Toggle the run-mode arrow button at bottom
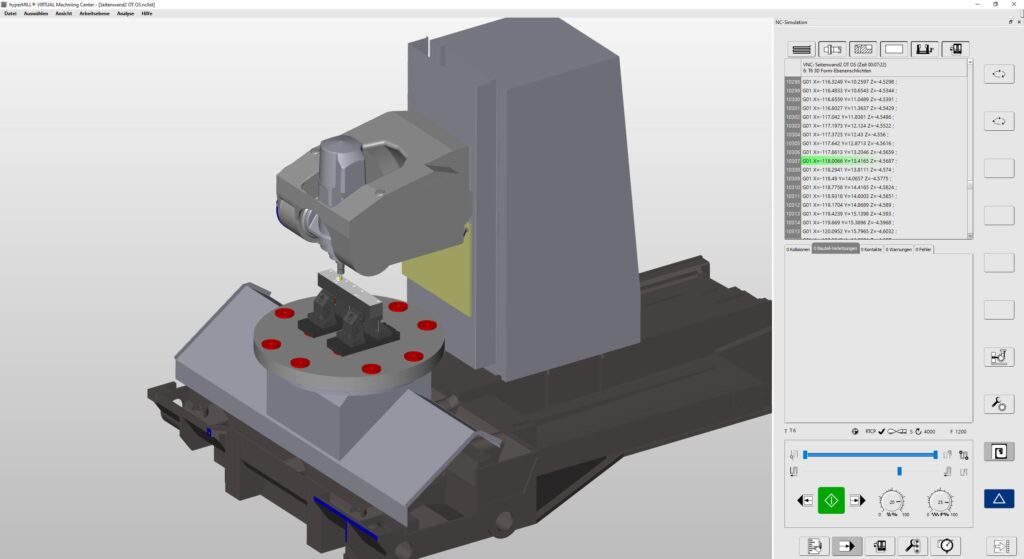 pyautogui.click(x=846, y=546)
